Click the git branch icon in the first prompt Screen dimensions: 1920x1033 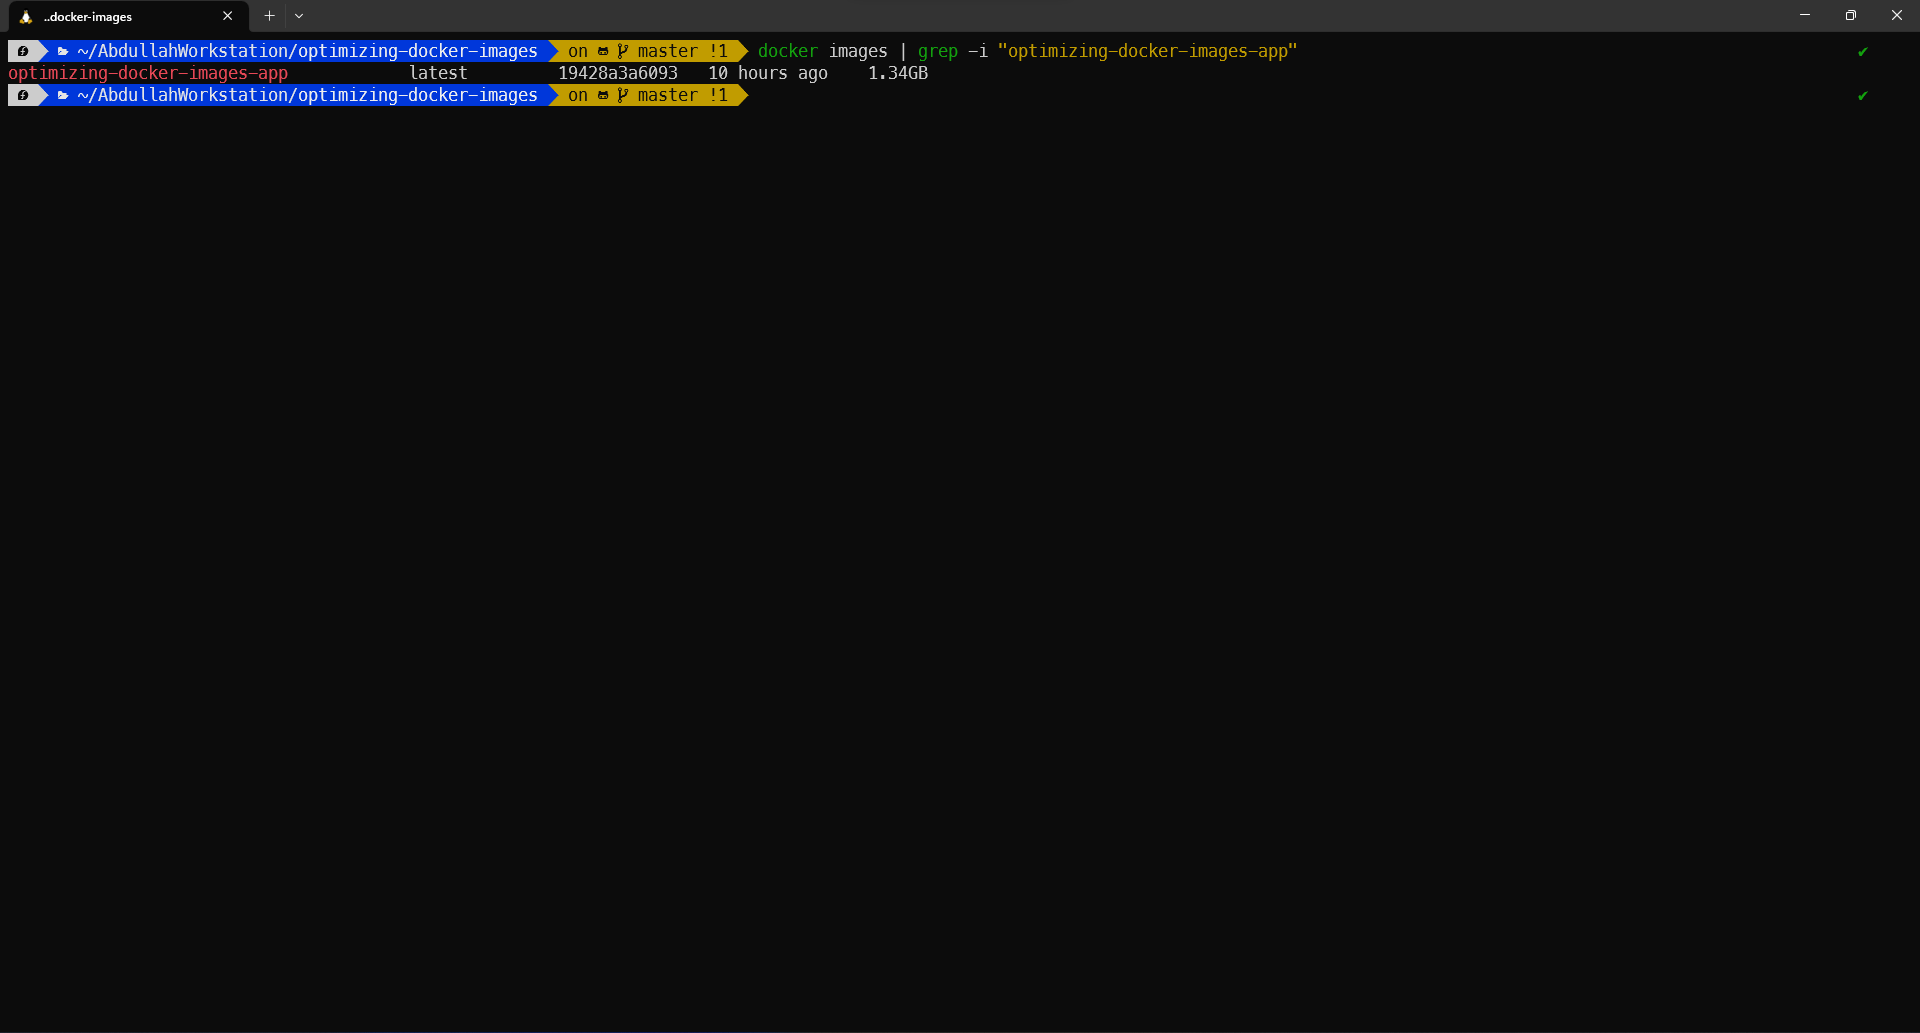[x=623, y=52]
